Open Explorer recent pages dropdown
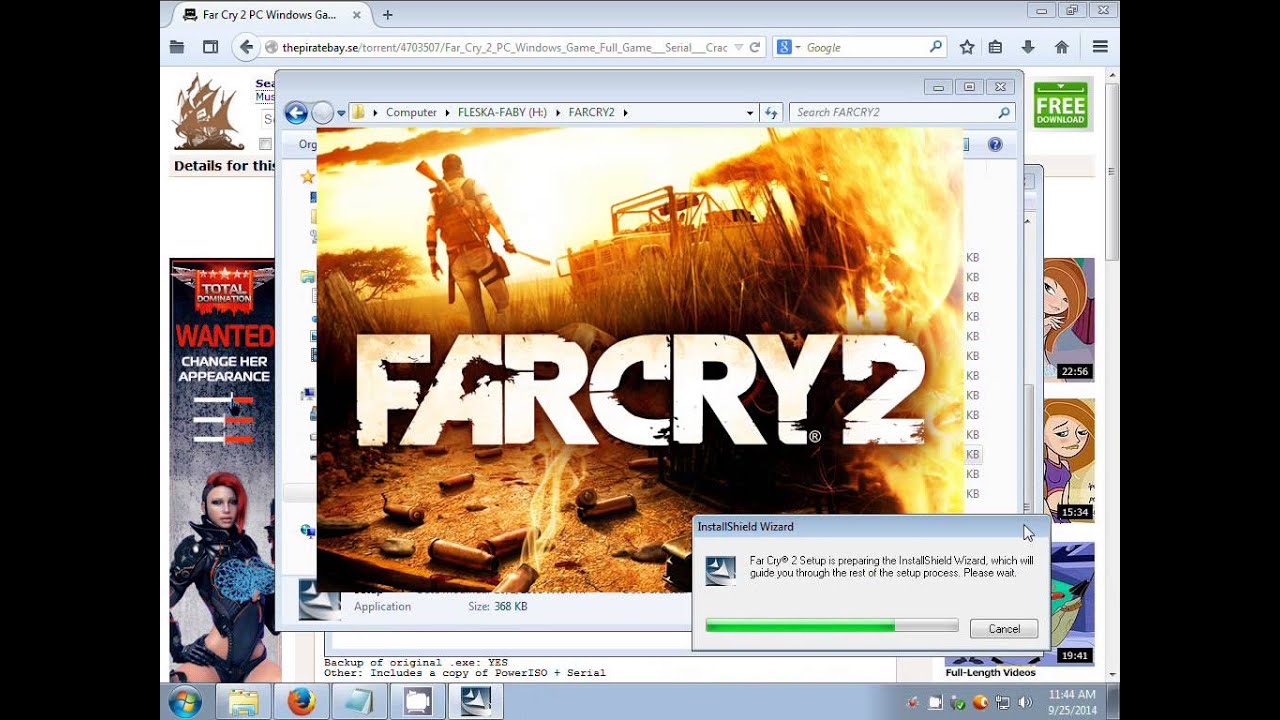The width and height of the screenshot is (1280, 720). [x=341, y=113]
